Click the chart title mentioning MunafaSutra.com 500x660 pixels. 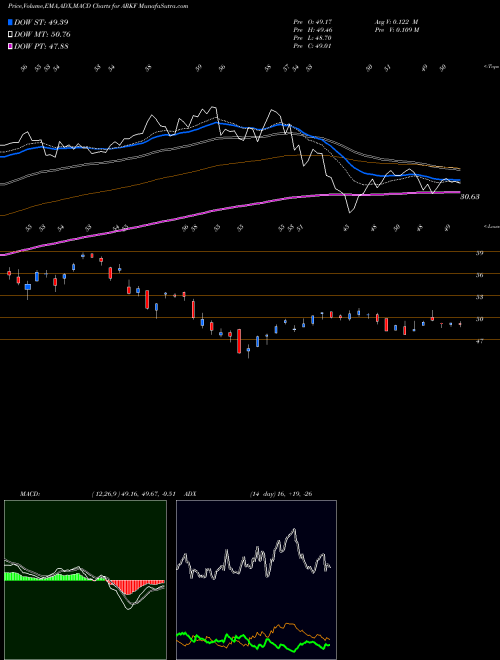[98, 6]
